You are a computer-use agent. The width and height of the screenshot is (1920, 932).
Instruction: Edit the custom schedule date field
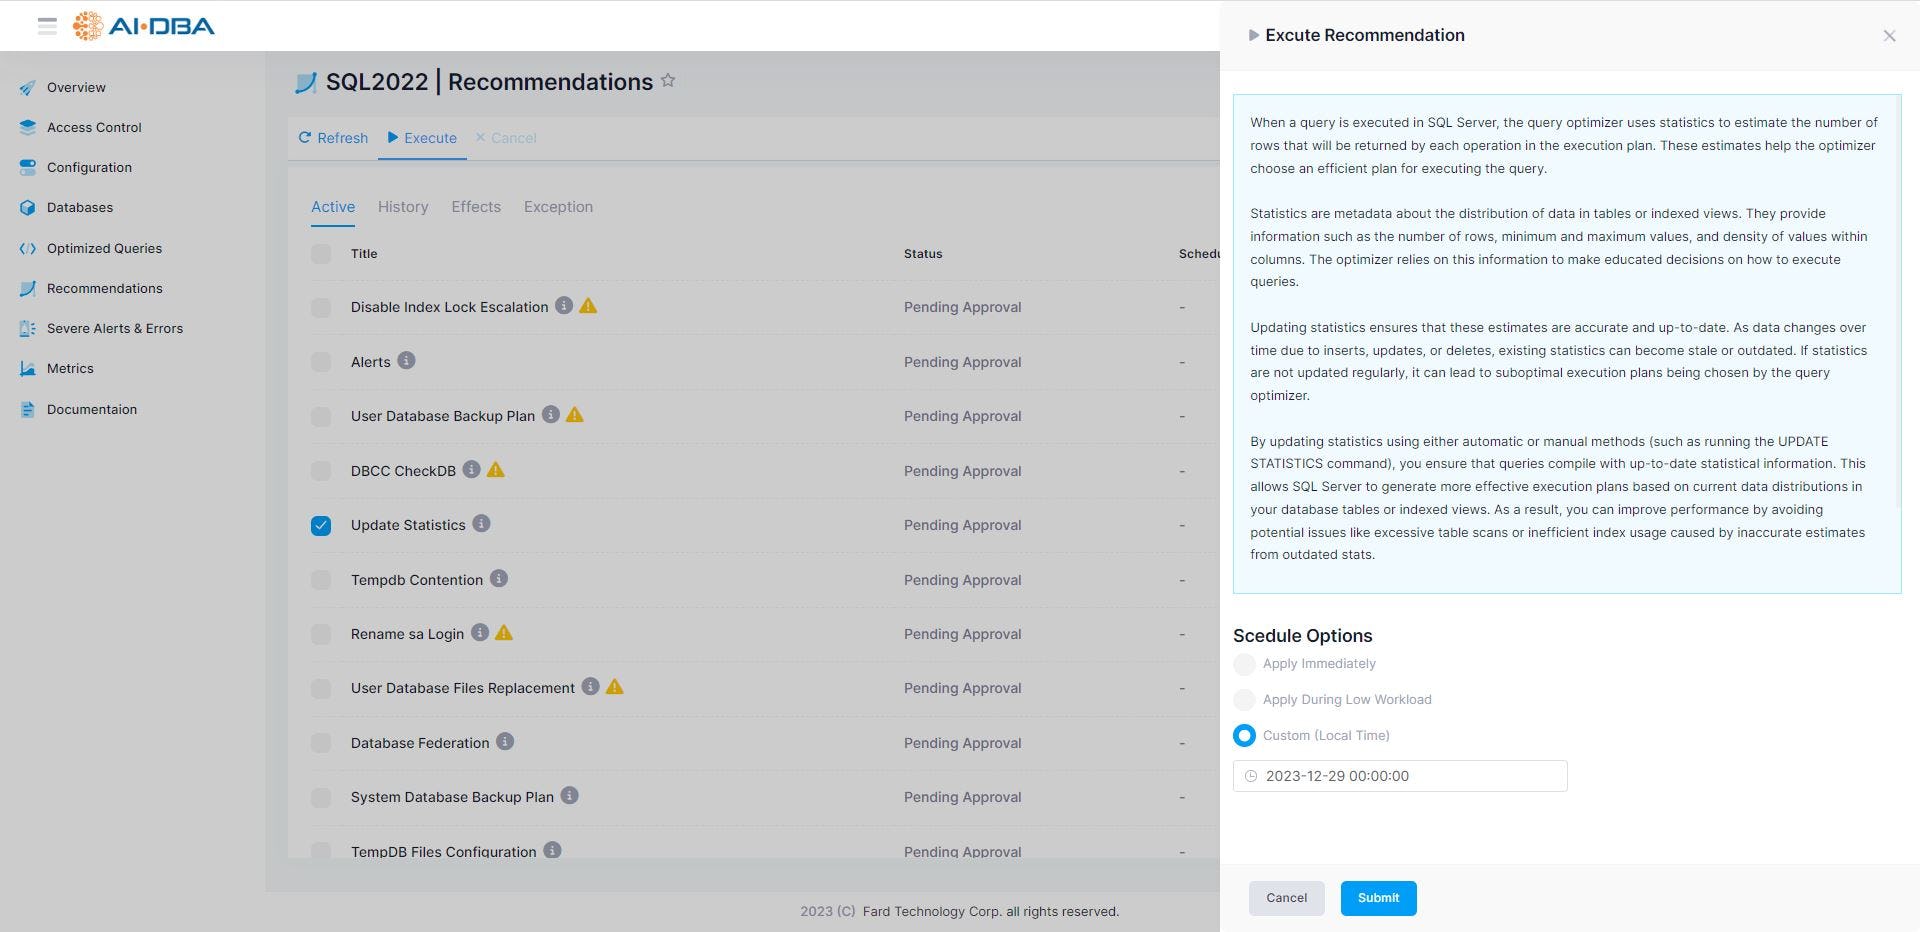[1400, 775]
